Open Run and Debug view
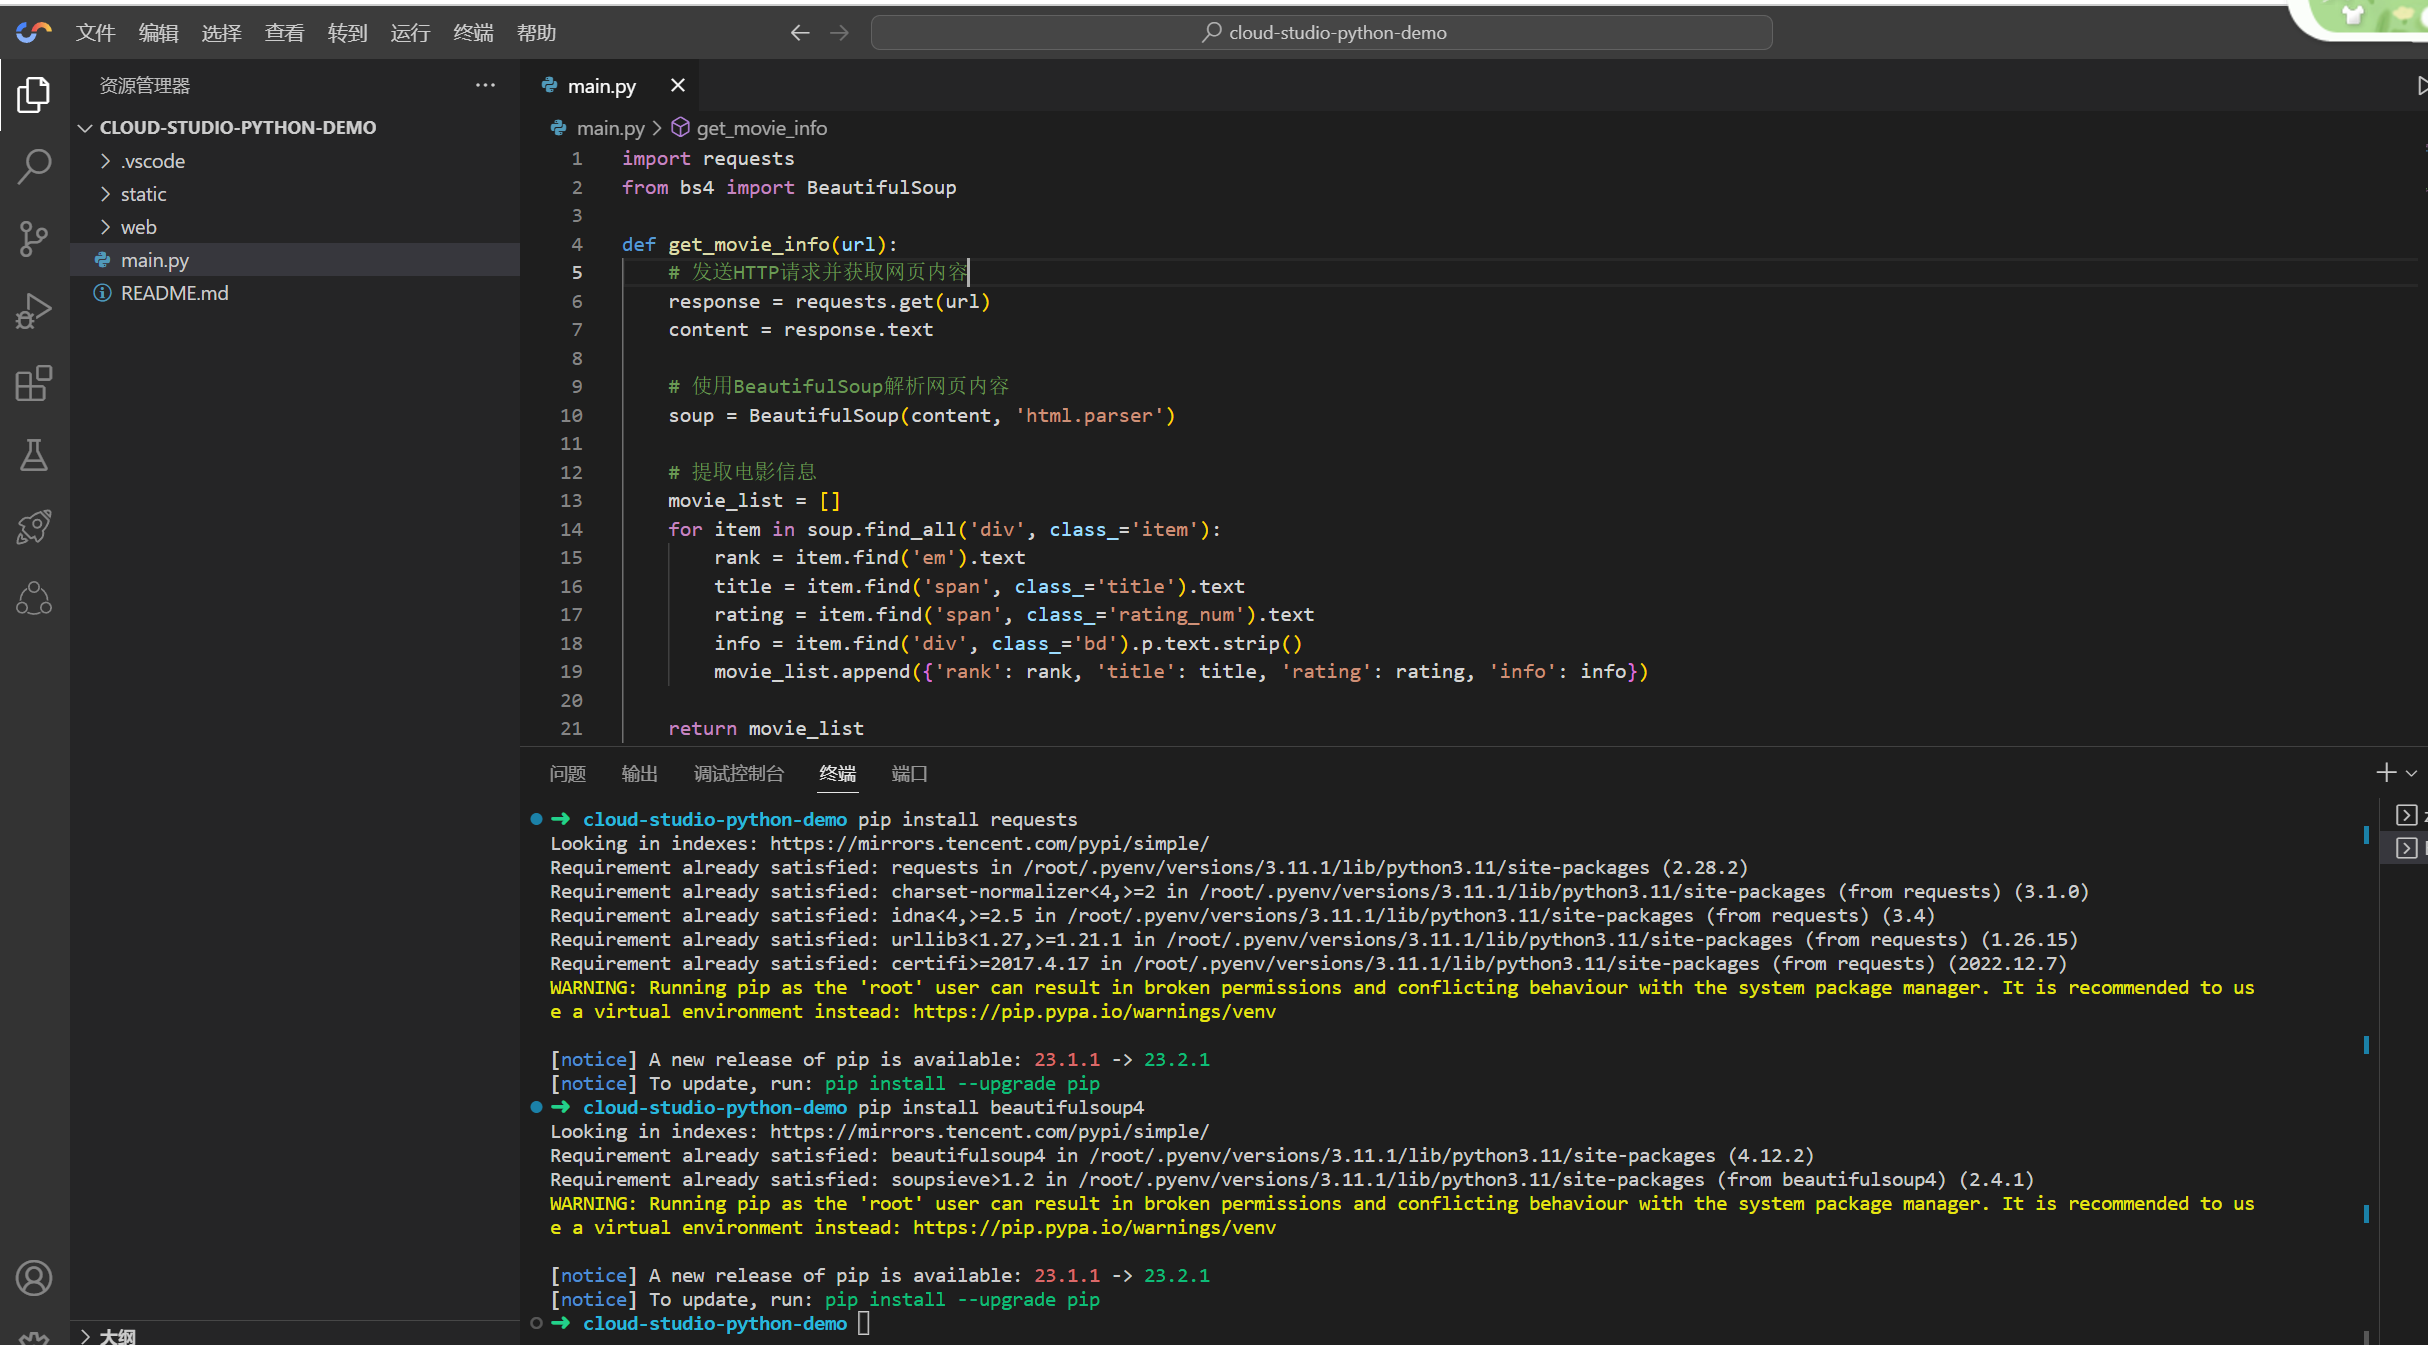 click(x=34, y=311)
